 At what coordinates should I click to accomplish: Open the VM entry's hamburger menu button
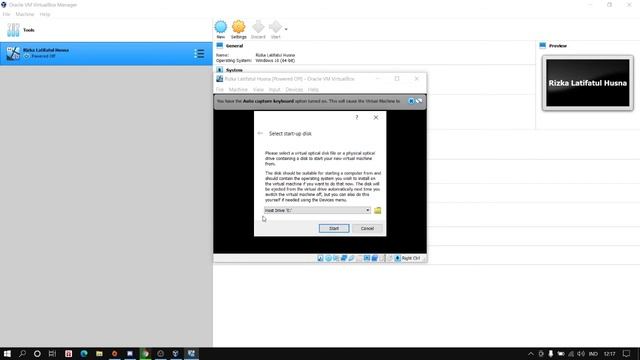[199, 53]
